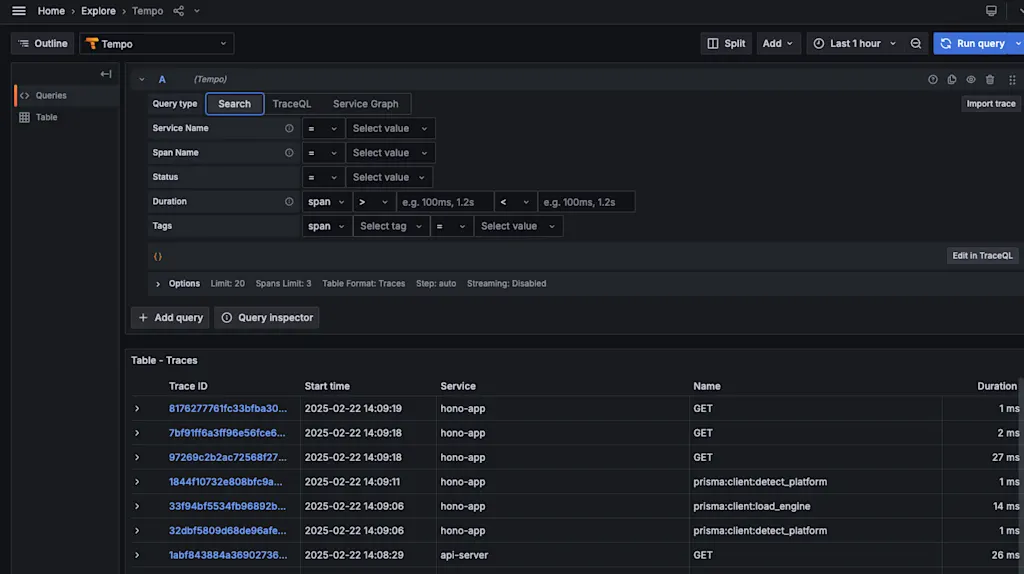The height and width of the screenshot is (574, 1024).
Task: Open Span Name operator dropdown
Action: [x=323, y=152]
